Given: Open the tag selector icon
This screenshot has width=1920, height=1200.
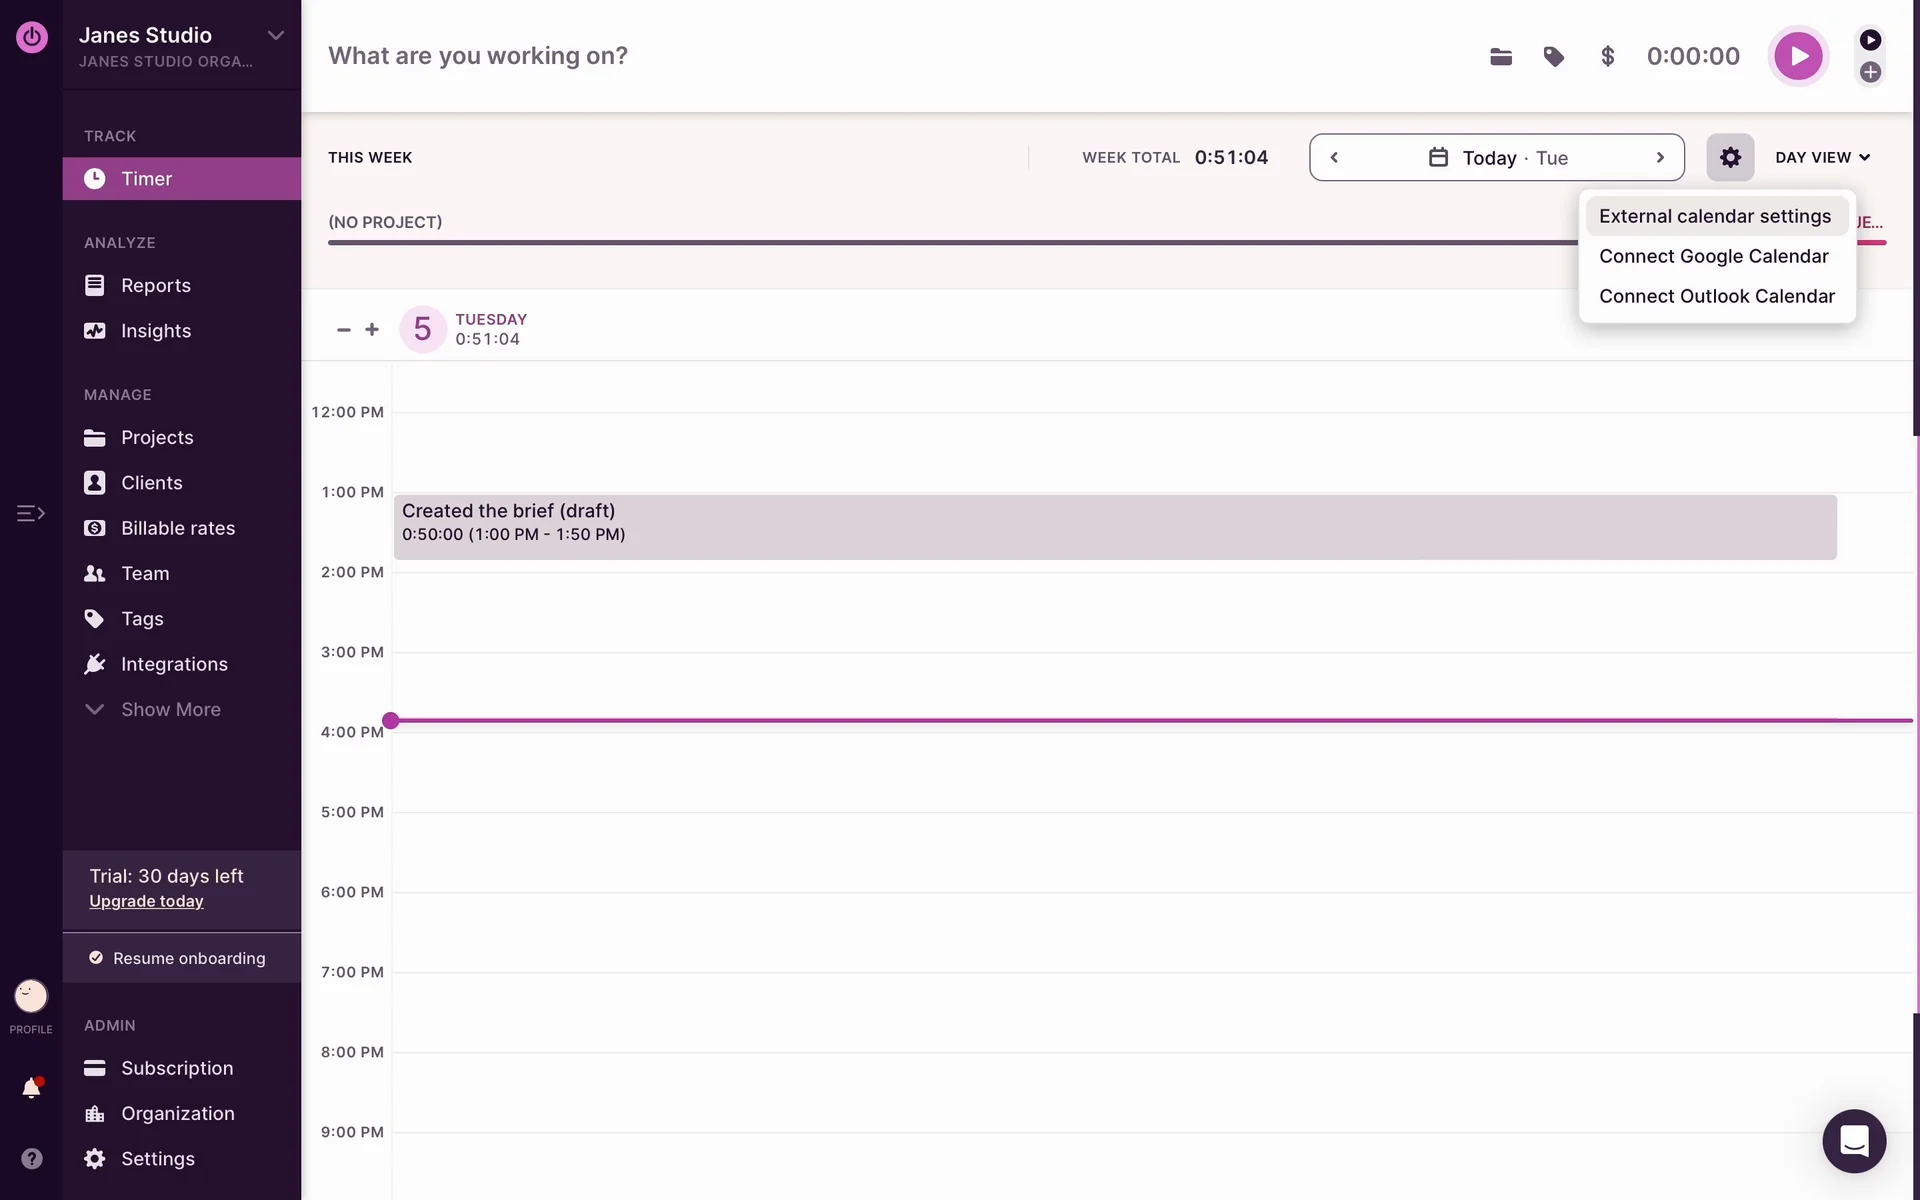Looking at the screenshot, I should click(1553, 56).
